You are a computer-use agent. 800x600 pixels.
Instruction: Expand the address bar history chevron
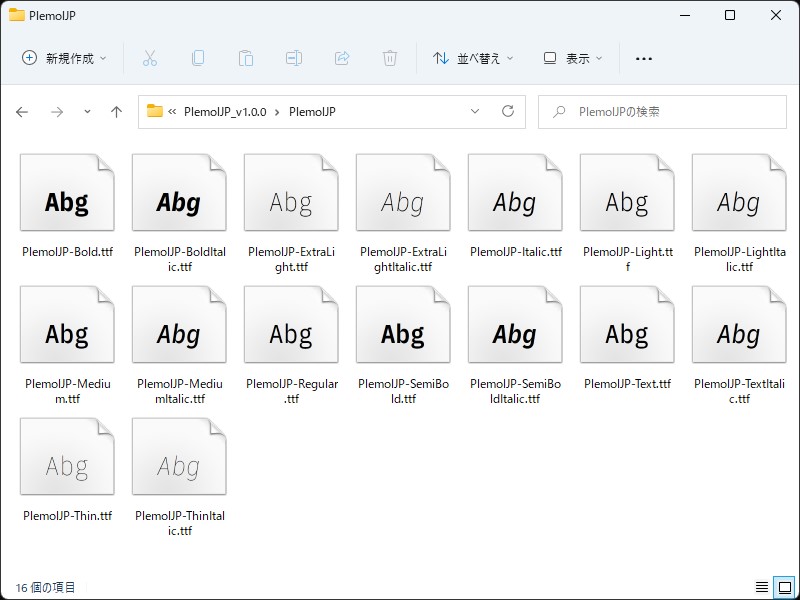tap(475, 112)
